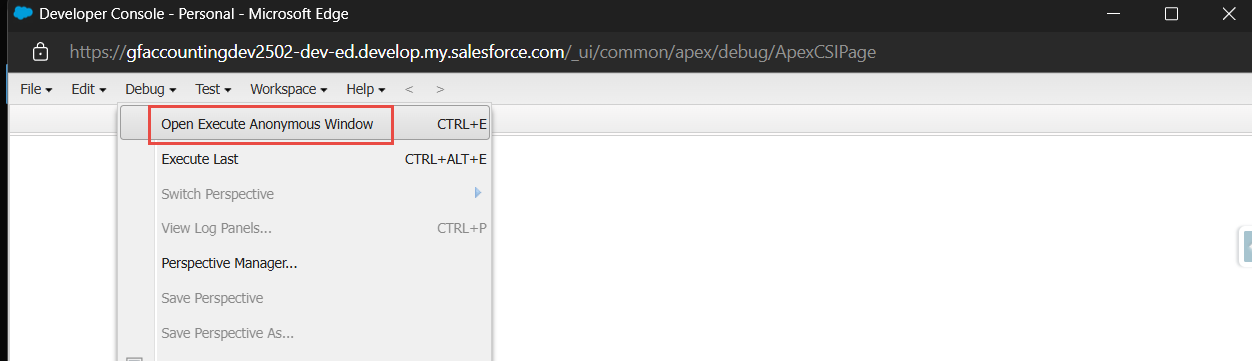Choose Execute Last menu entry

[305, 159]
